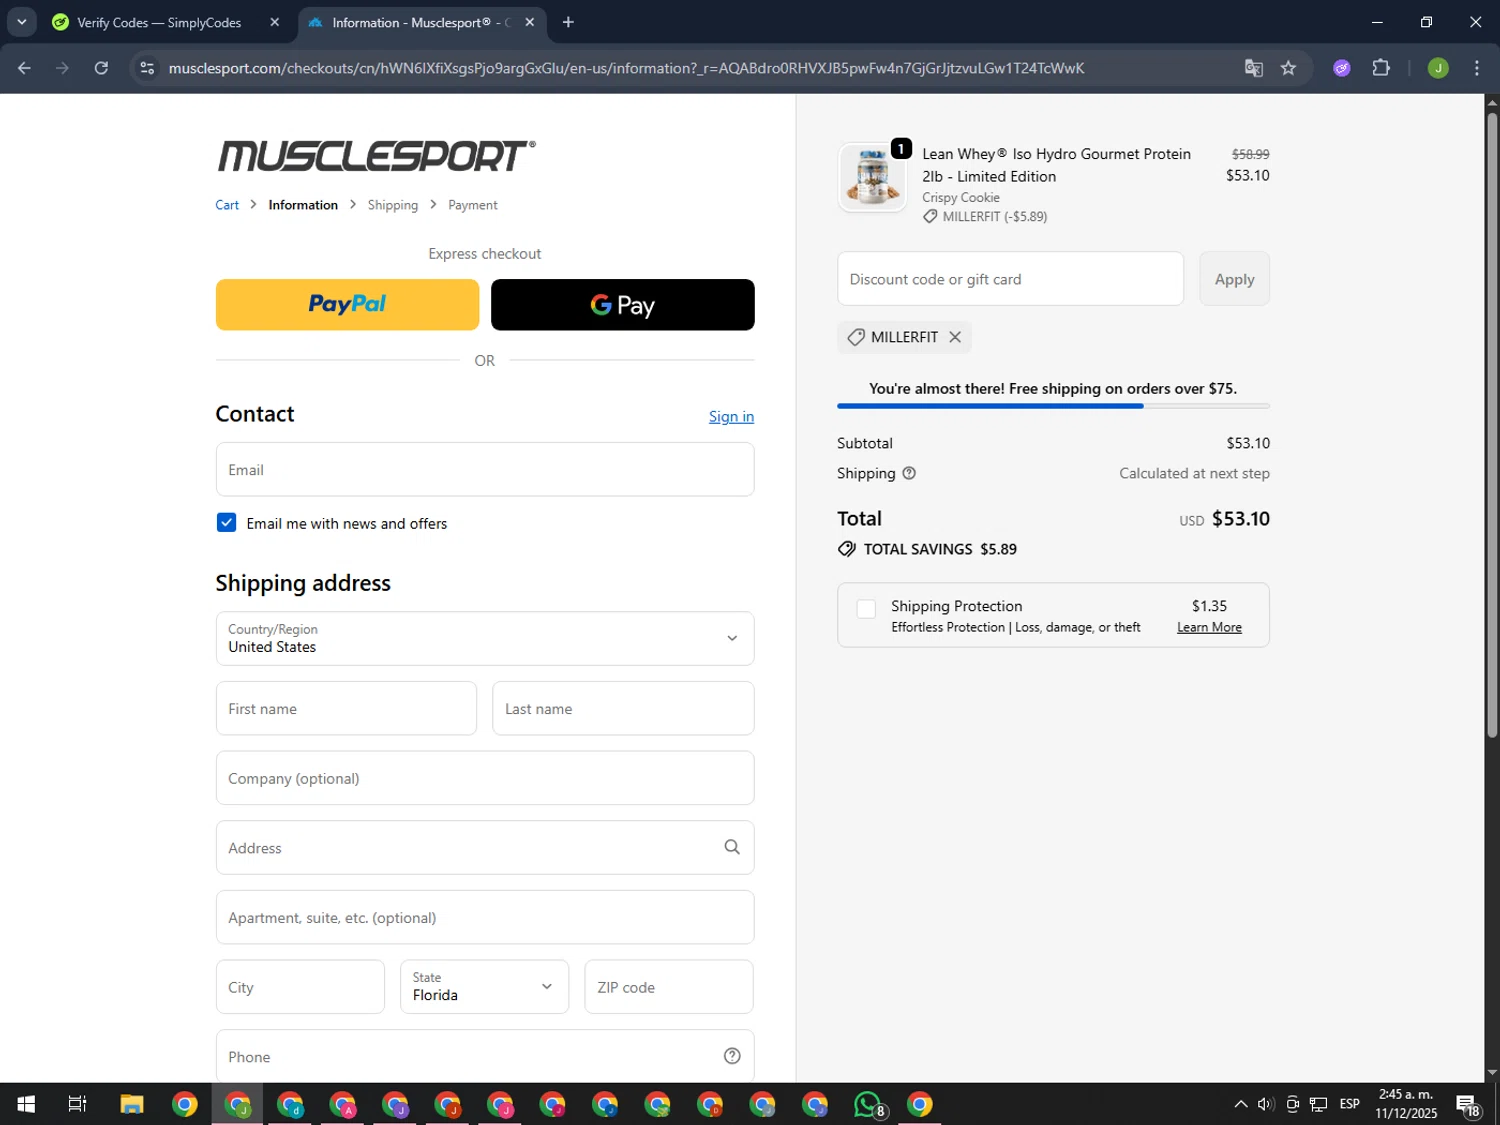Click the free shipping progress bar
Screen dimensions: 1500x1125
click(x=1053, y=406)
